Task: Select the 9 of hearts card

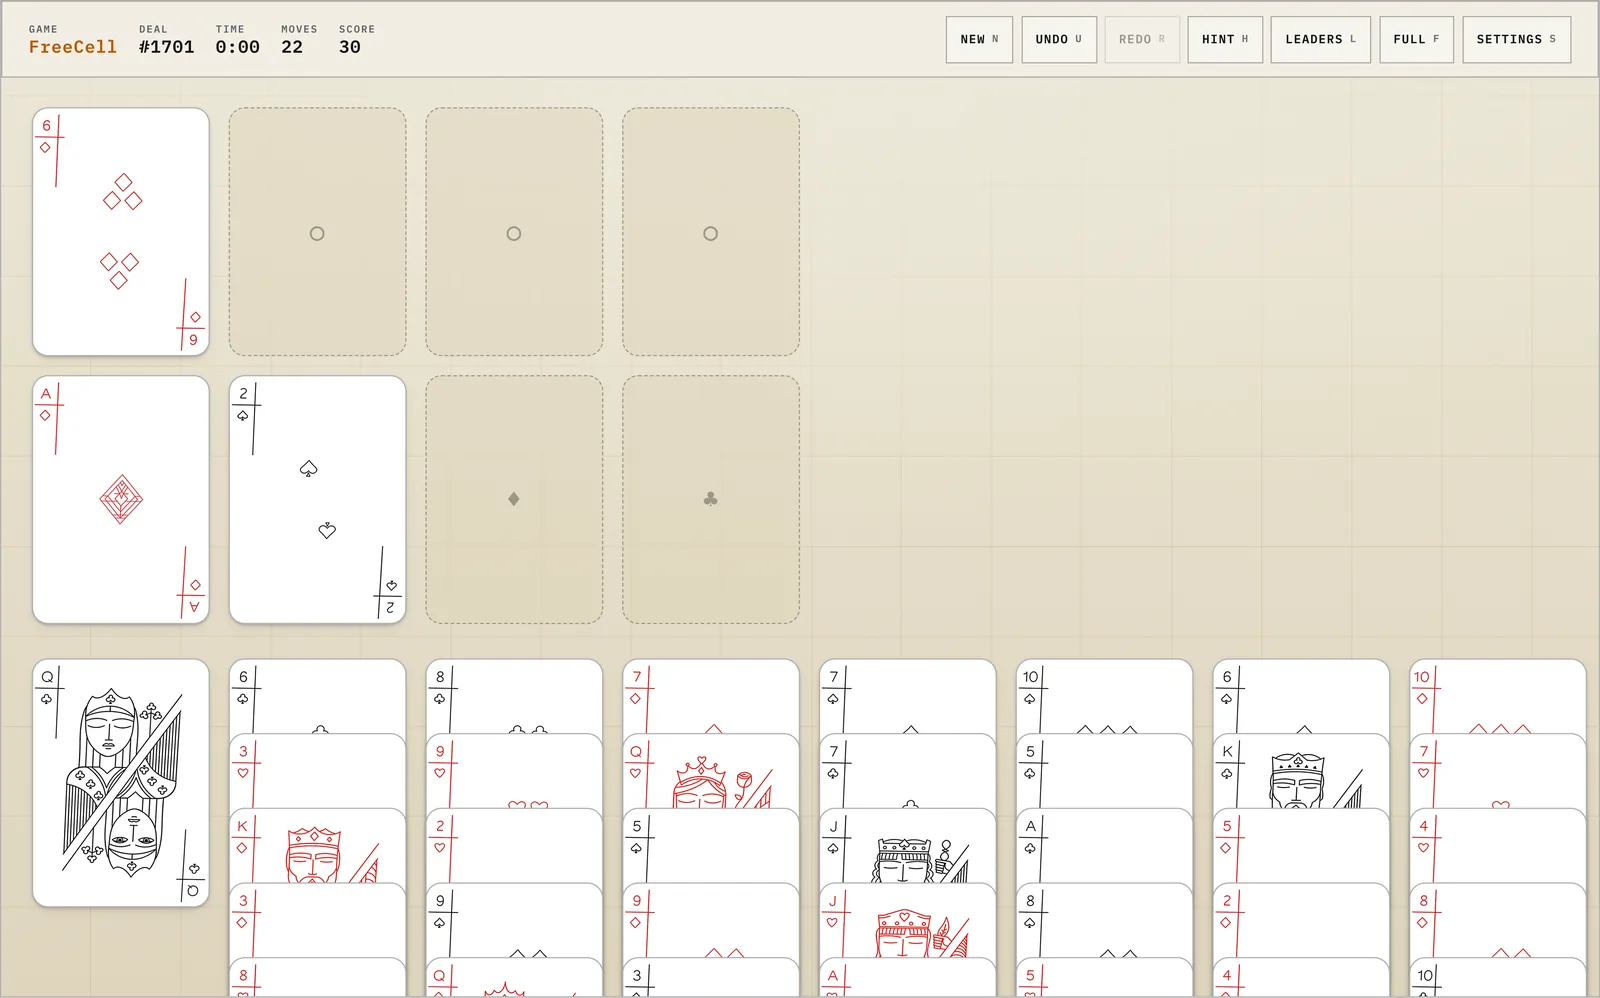Action: [514, 771]
